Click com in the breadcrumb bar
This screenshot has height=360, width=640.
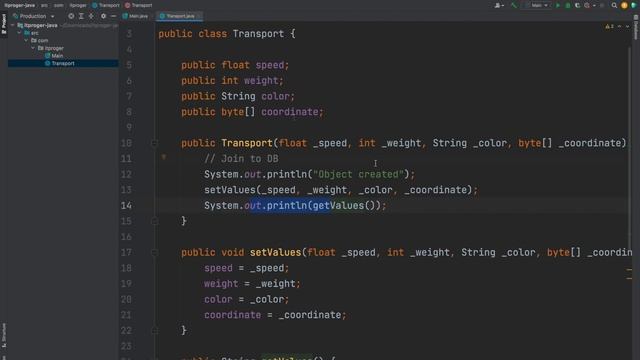pos(59,5)
